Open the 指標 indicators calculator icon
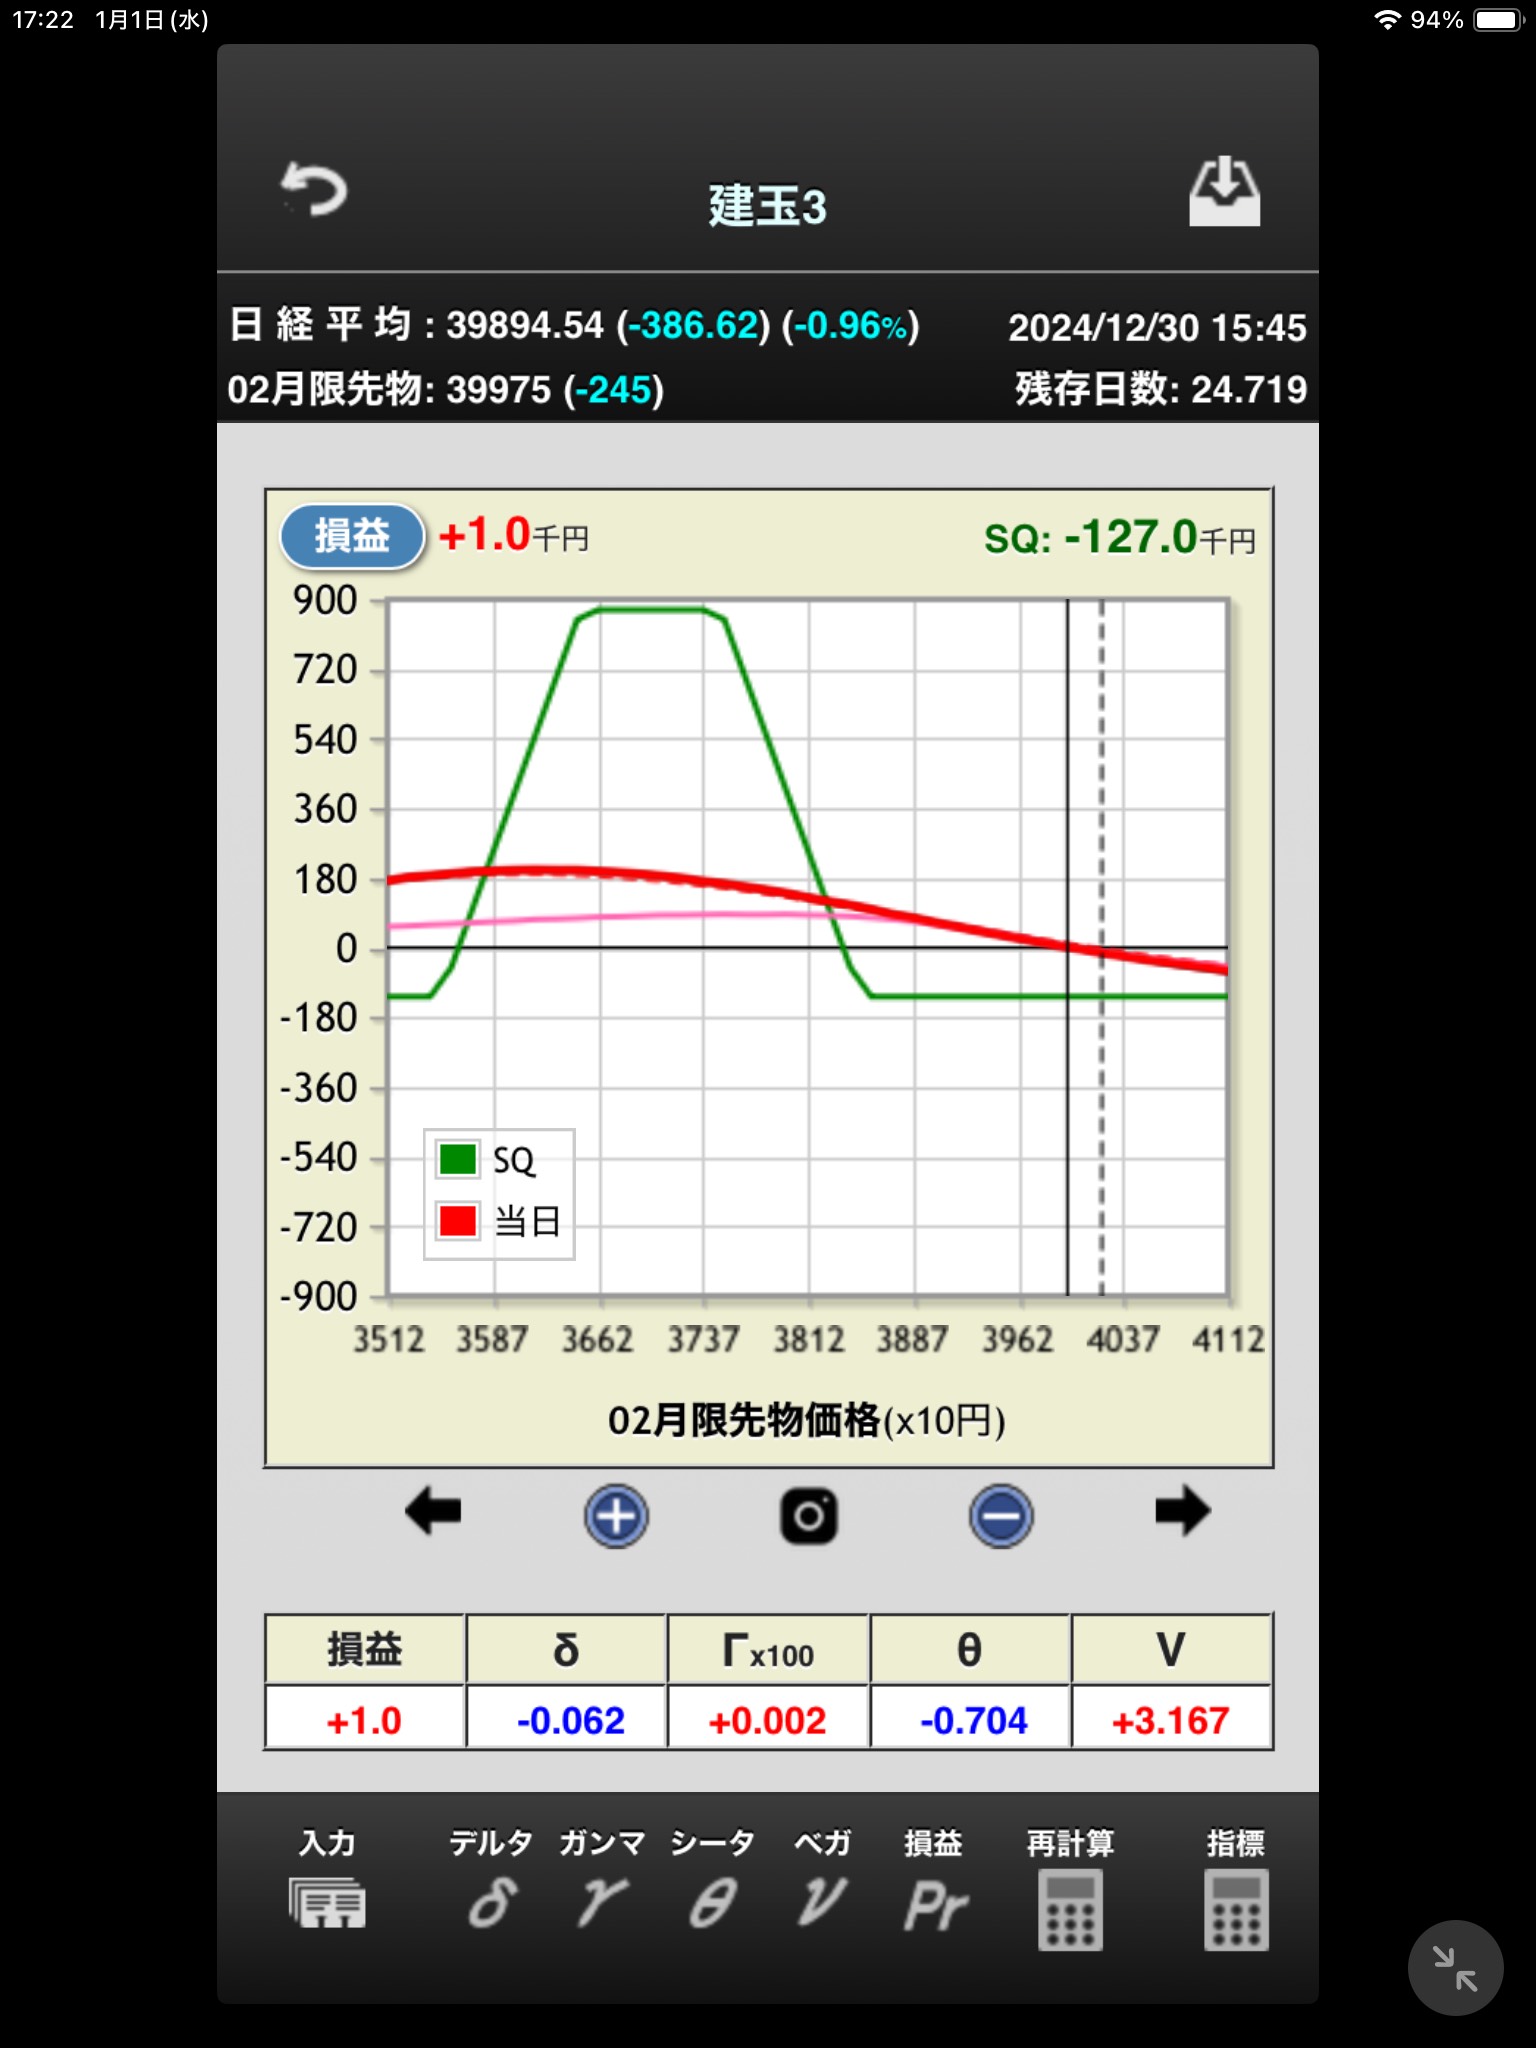The height and width of the screenshot is (2048, 1536). [1236, 1890]
